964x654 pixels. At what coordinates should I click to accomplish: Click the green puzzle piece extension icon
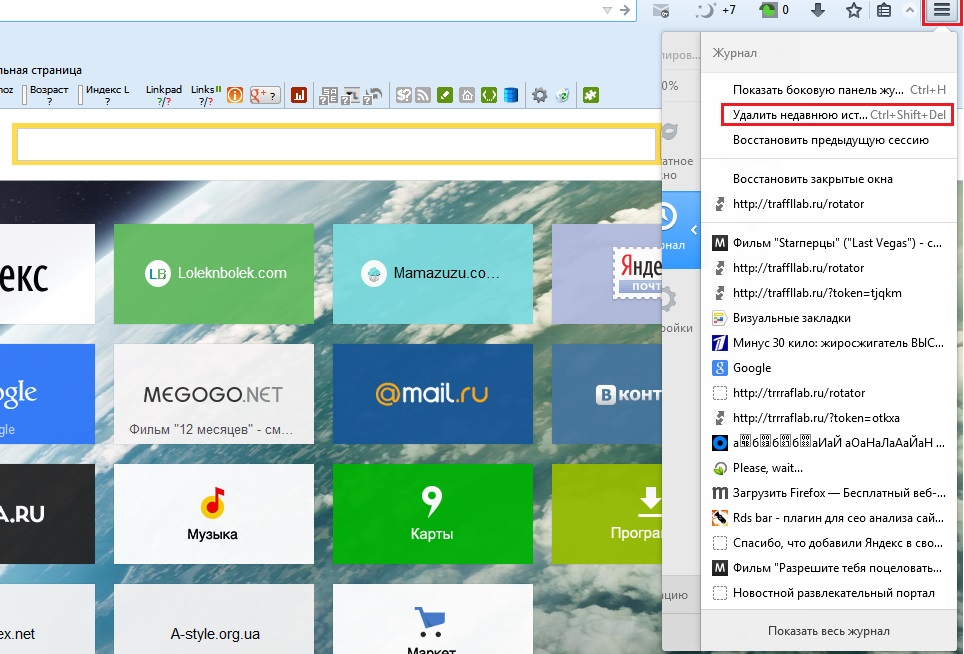(590, 95)
